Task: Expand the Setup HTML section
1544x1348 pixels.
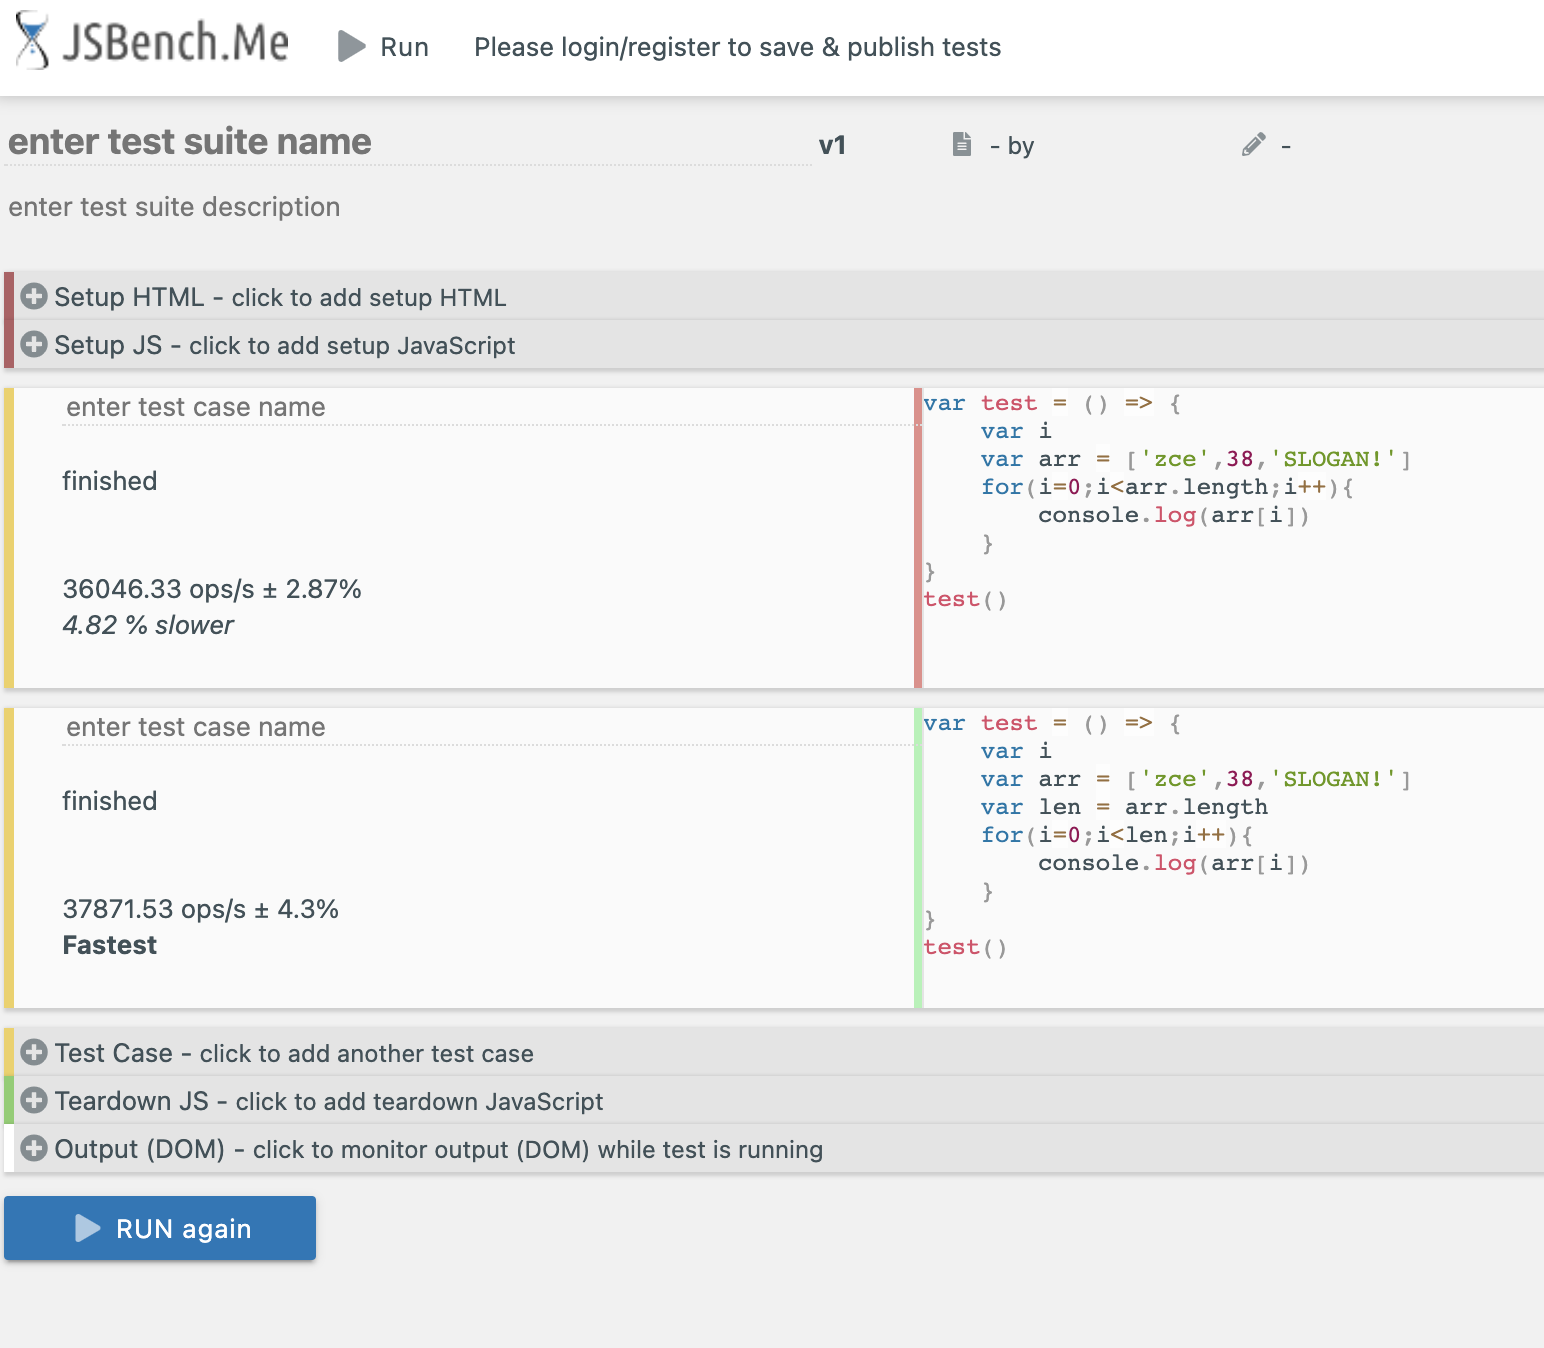Action: click(280, 297)
